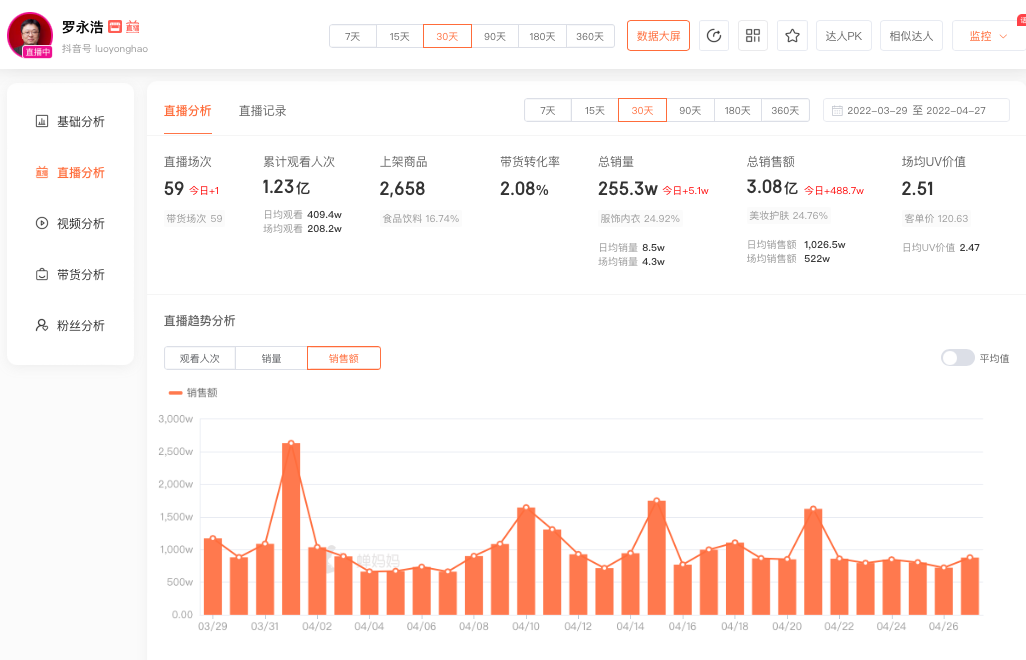Choose 90天 in the header time range selector

(494, 36)
